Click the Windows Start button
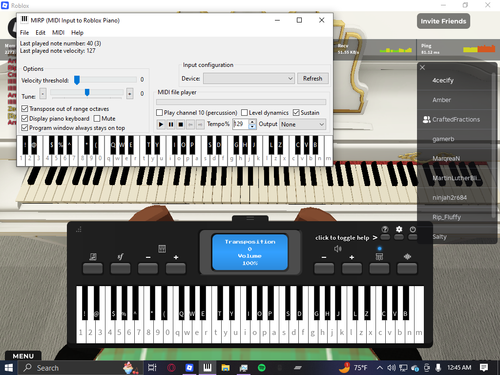The width and height of the screenshot is (500, 375). pyautogui.click(x=8, y=368)
